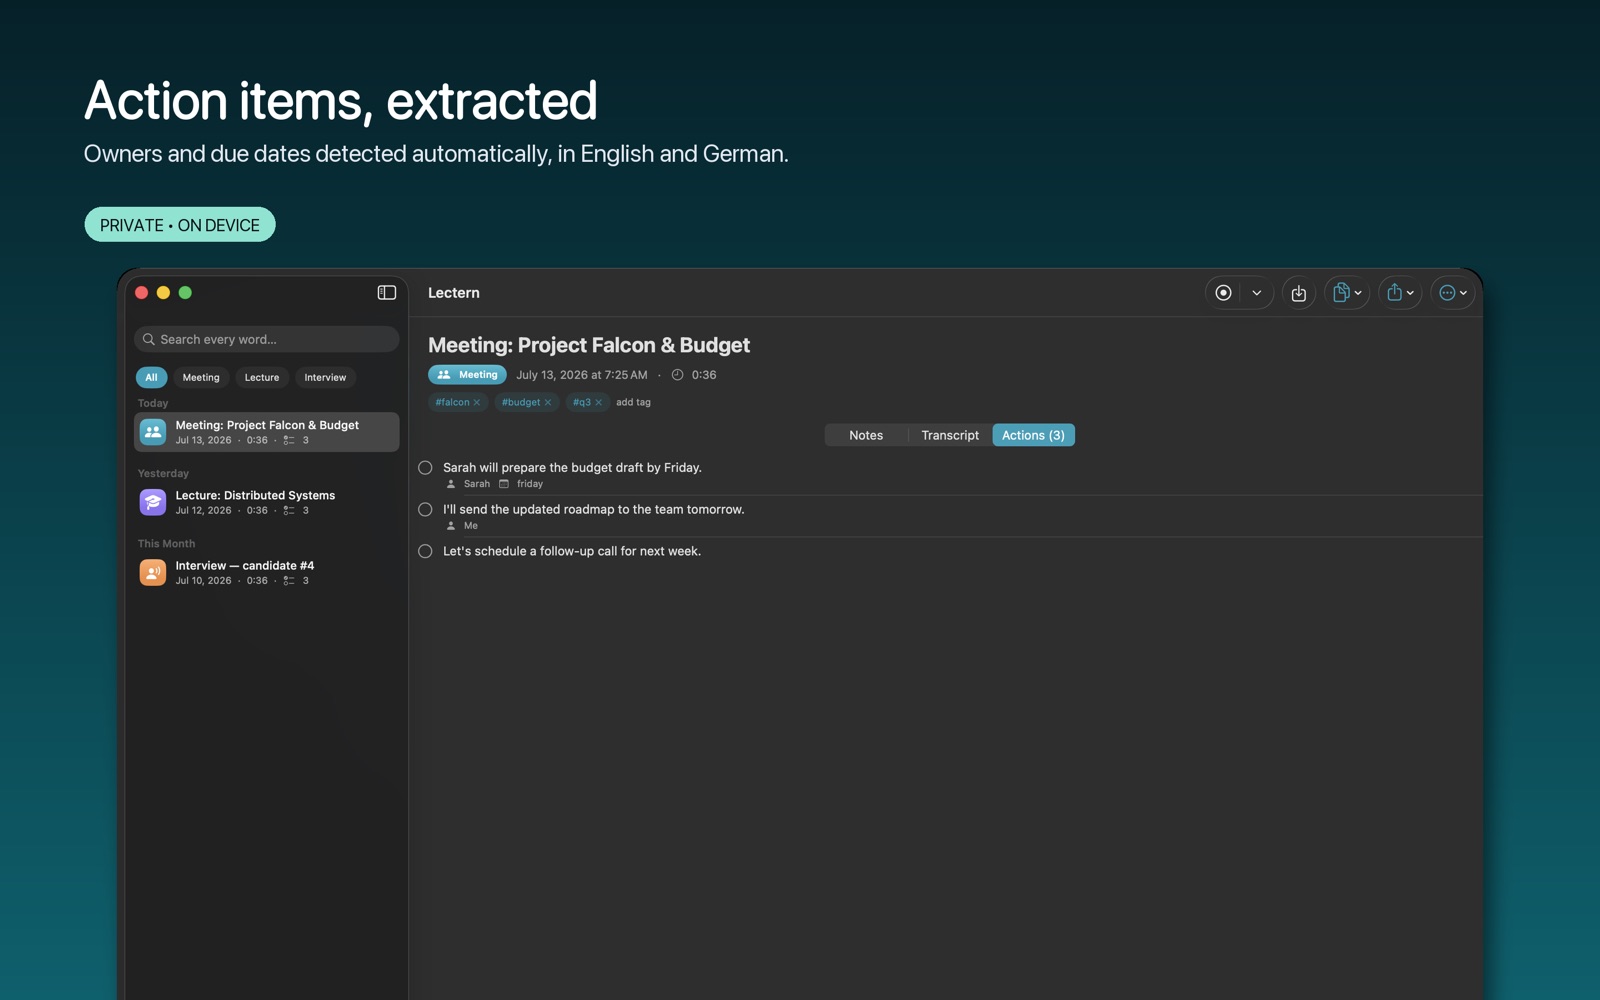Minimize the window with yellow button

pos(163,293)
